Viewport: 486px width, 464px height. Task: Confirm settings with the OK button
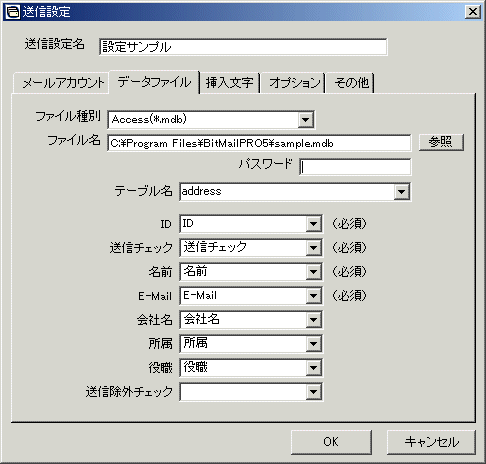331,442
